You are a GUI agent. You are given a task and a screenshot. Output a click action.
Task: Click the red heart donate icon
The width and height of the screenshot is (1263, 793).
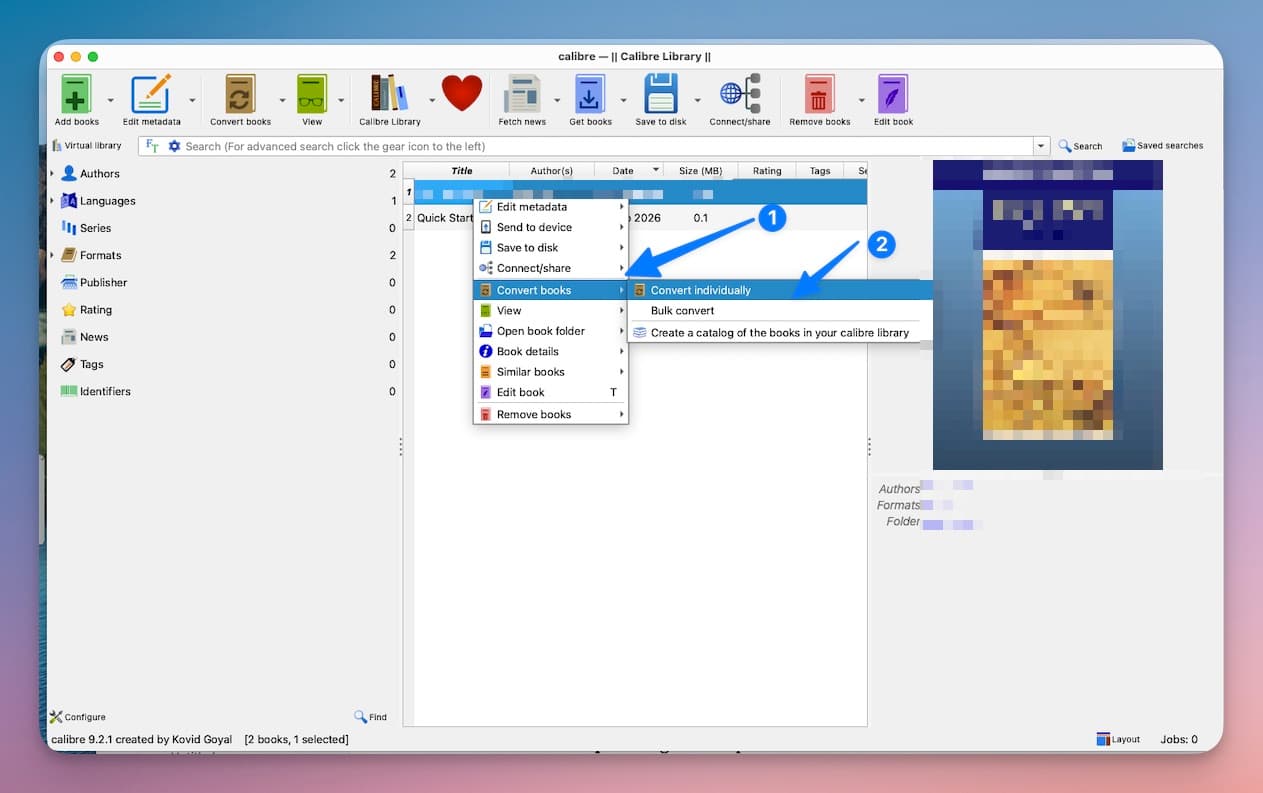pyautogui.click(x=462, y=93)
